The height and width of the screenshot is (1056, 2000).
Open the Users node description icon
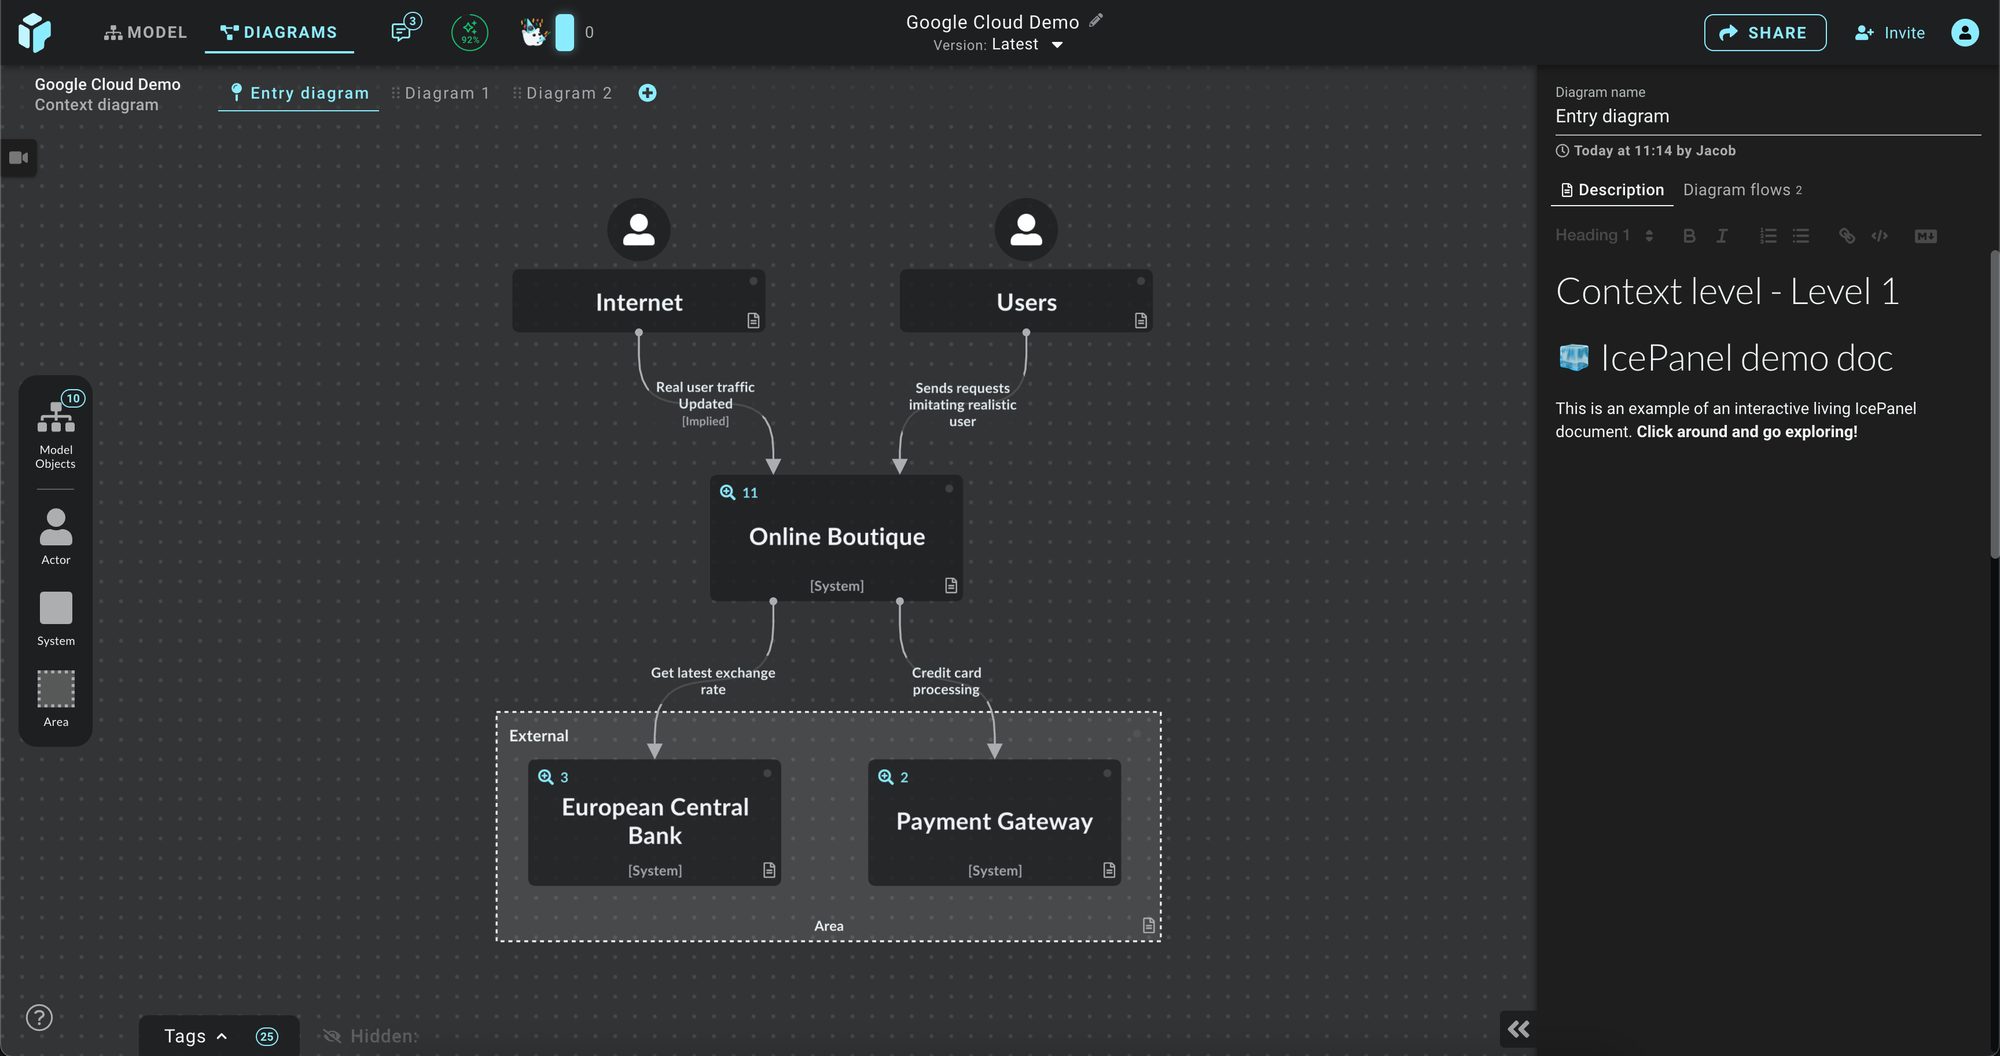pyautogui.click(x=1141, y=320)
